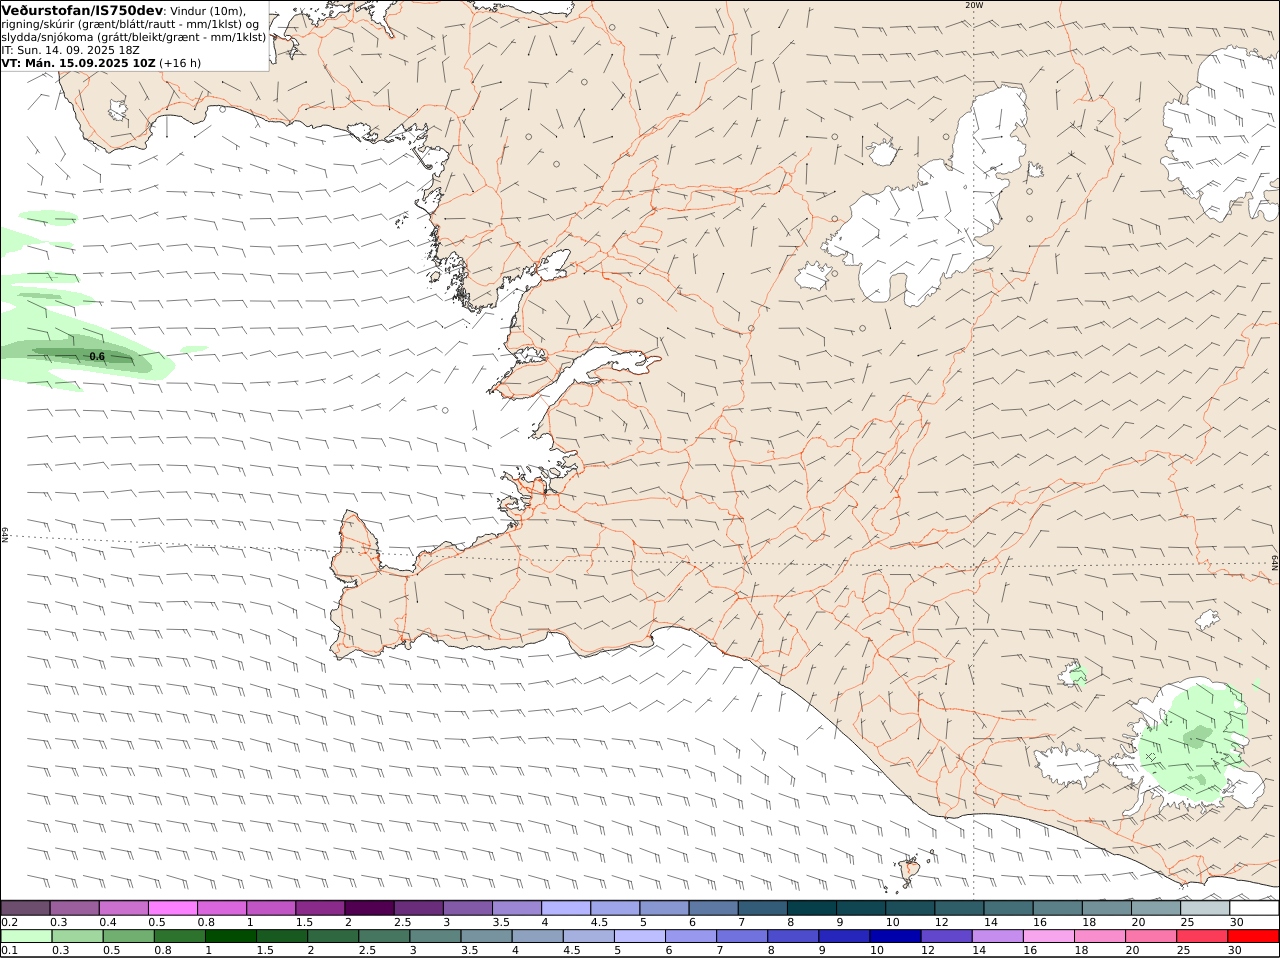Pick upper legend swatch between 0.2 and 0.3

point(26,907)
